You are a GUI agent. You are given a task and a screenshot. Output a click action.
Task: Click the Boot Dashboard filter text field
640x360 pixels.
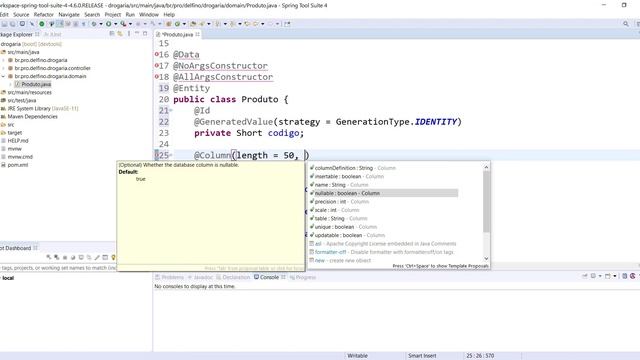point(58,268)
